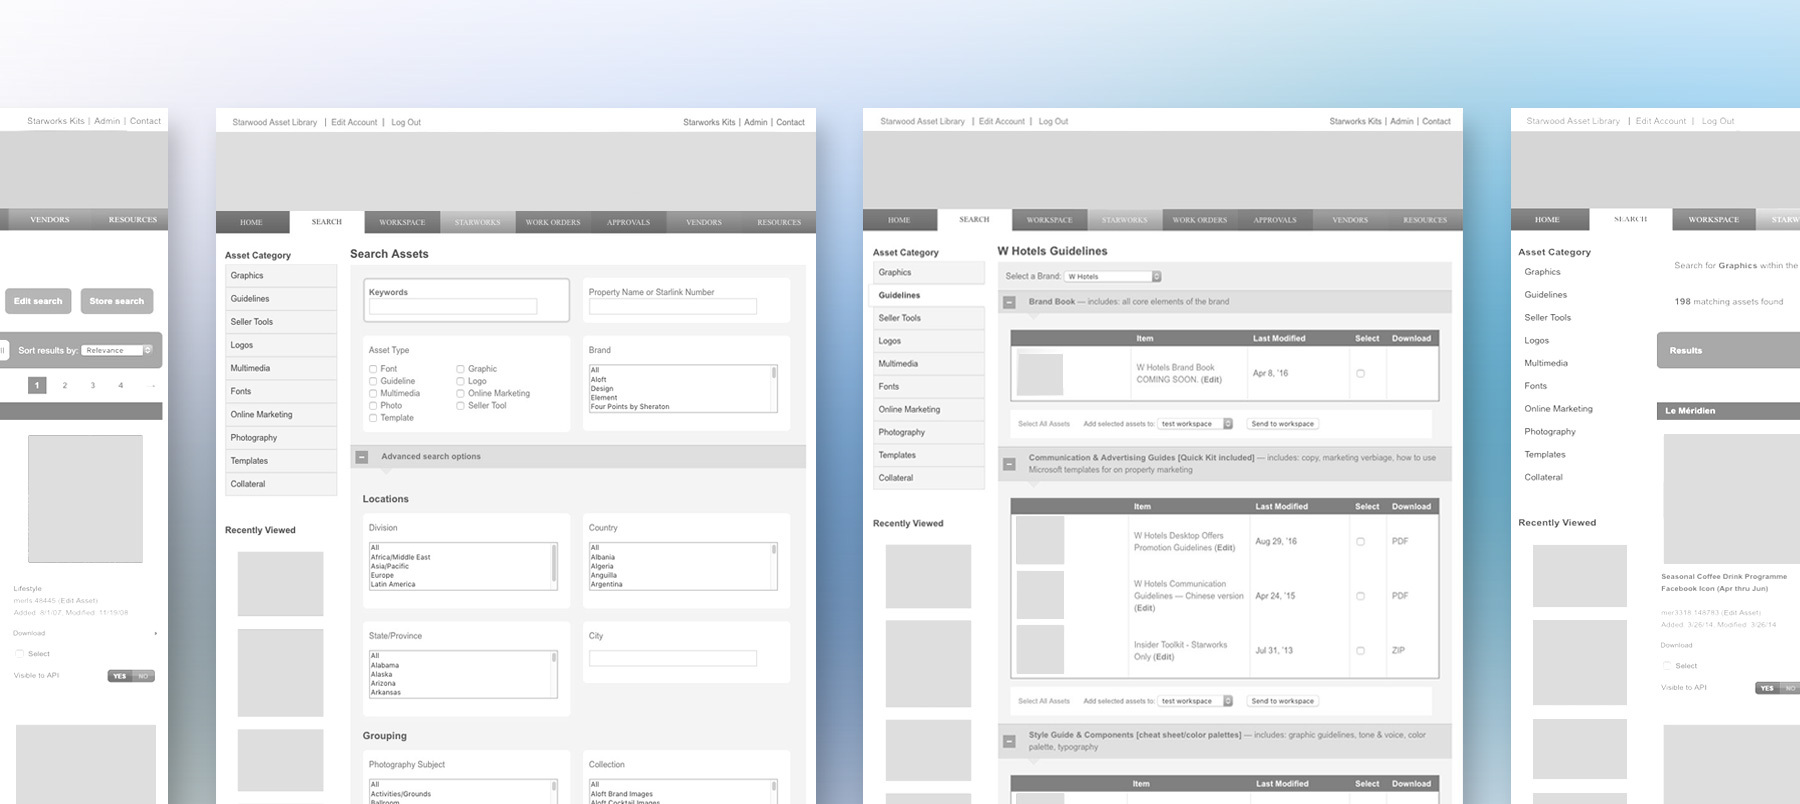This screenshot has width=1800, height=804.
Task: Select 'Four Points by Sheraton' in Brand list
Action: (x=630, y=407)
